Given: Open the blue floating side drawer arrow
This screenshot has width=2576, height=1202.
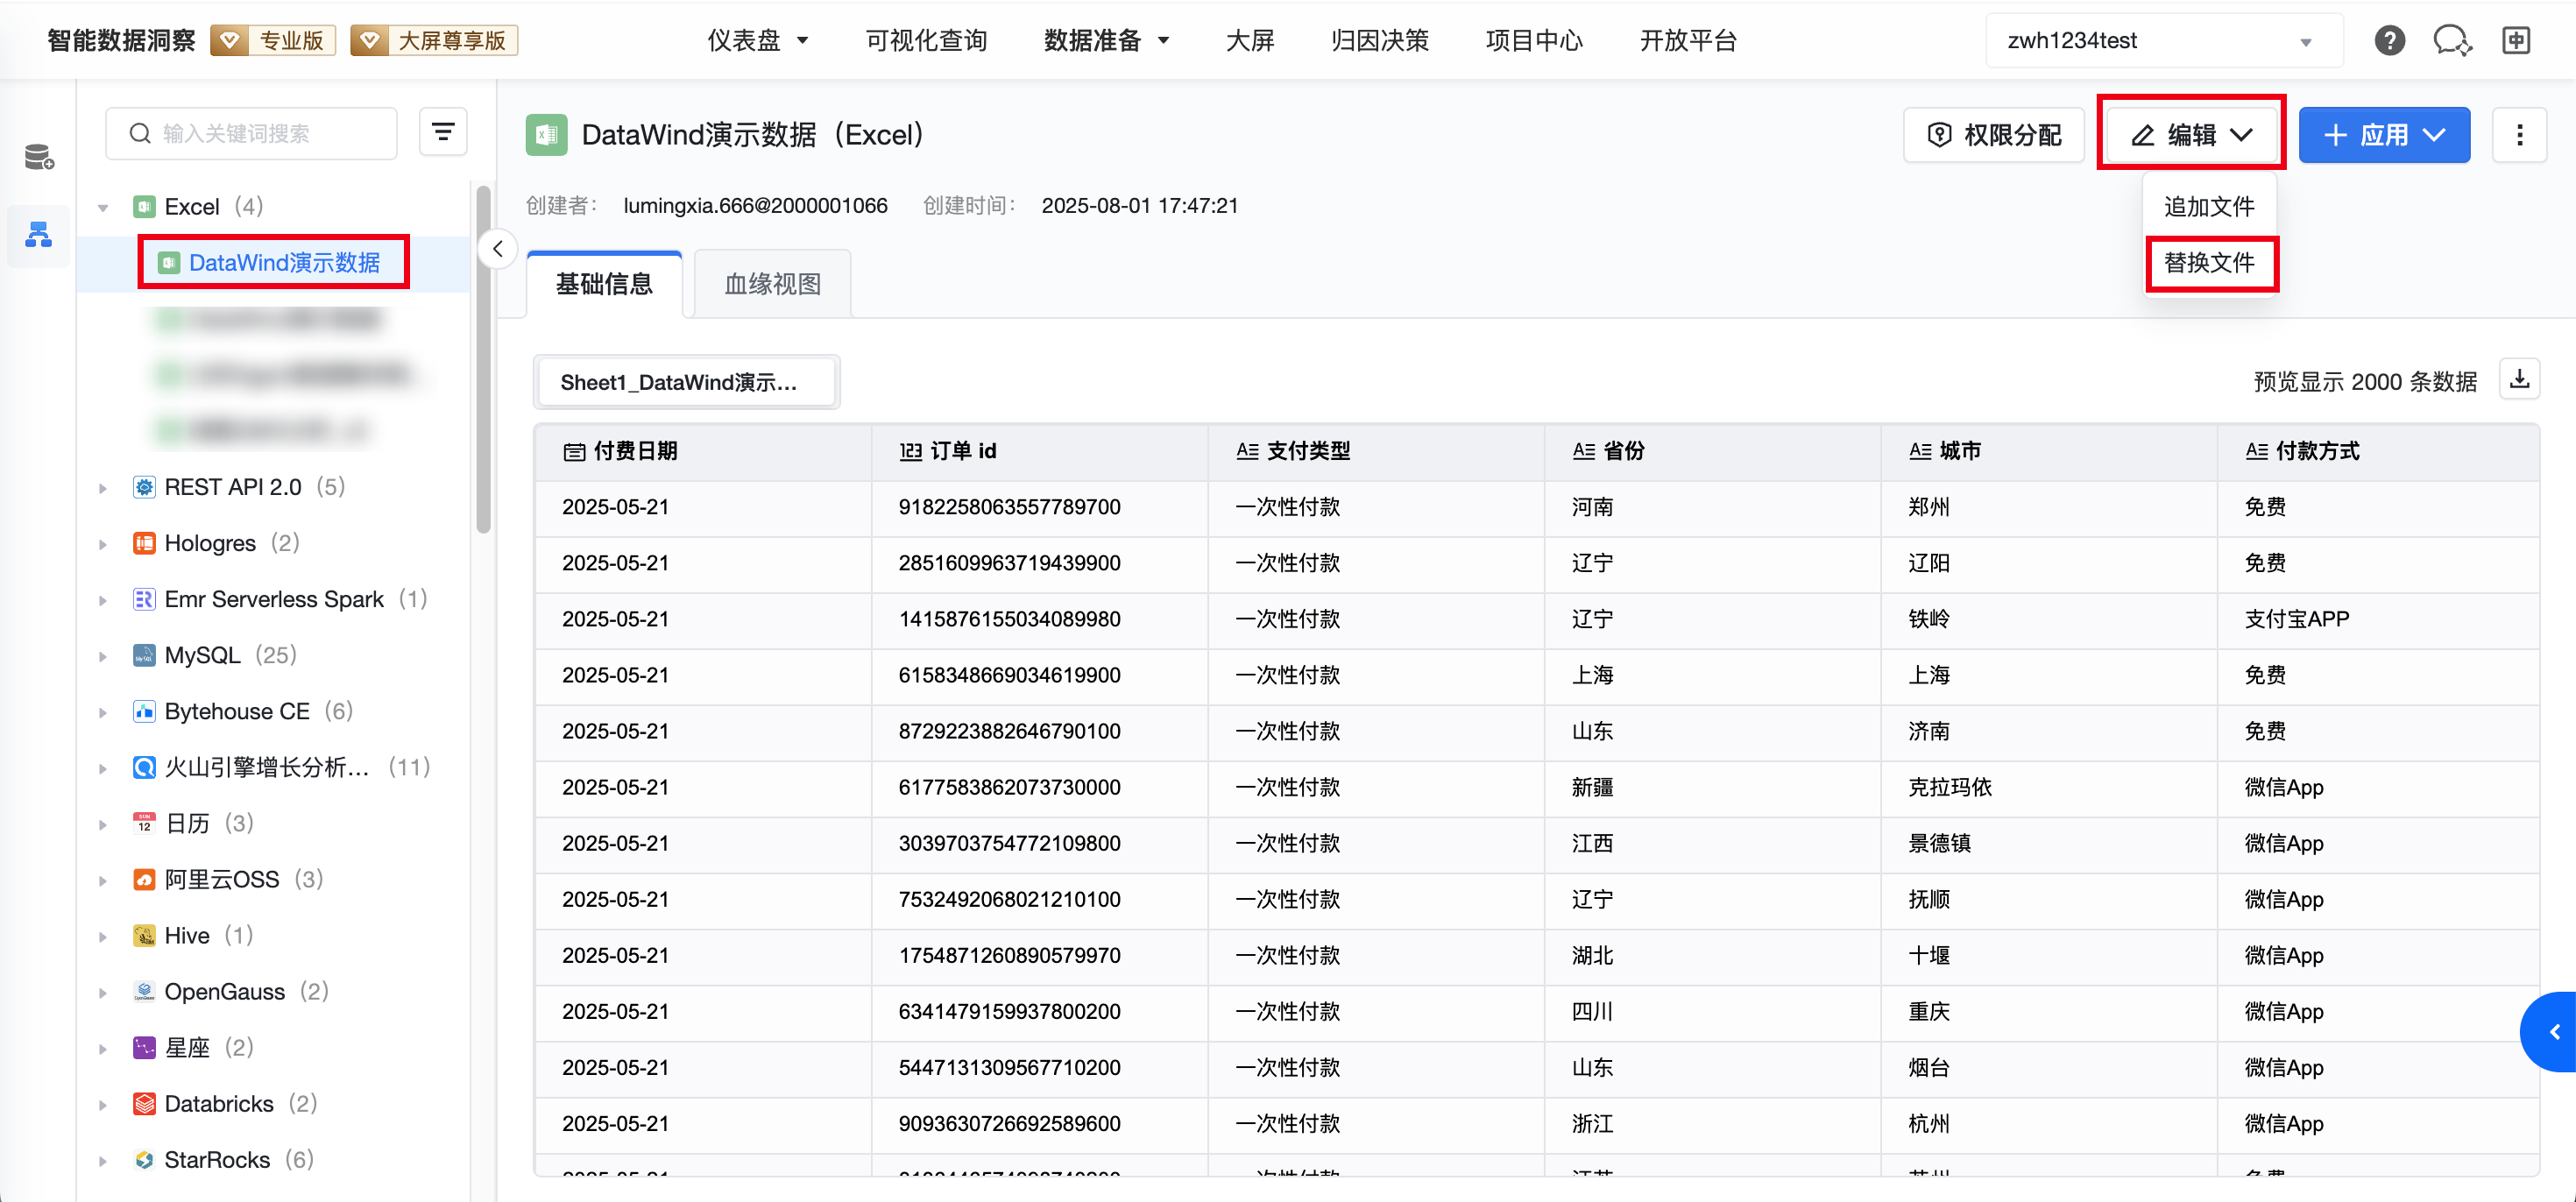Looking at the screenshot, I should coord(2553,1032).
